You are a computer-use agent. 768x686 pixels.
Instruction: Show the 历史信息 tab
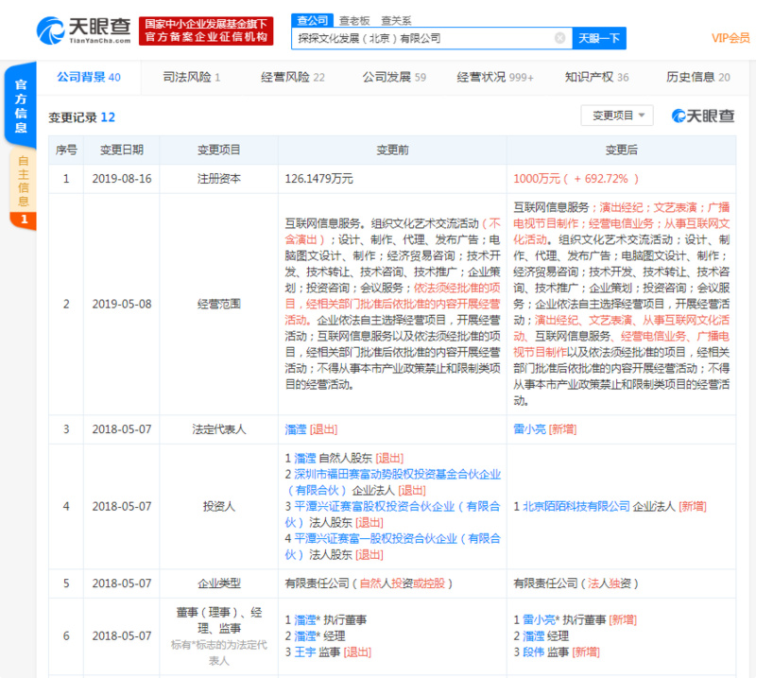tap(697, 77)
